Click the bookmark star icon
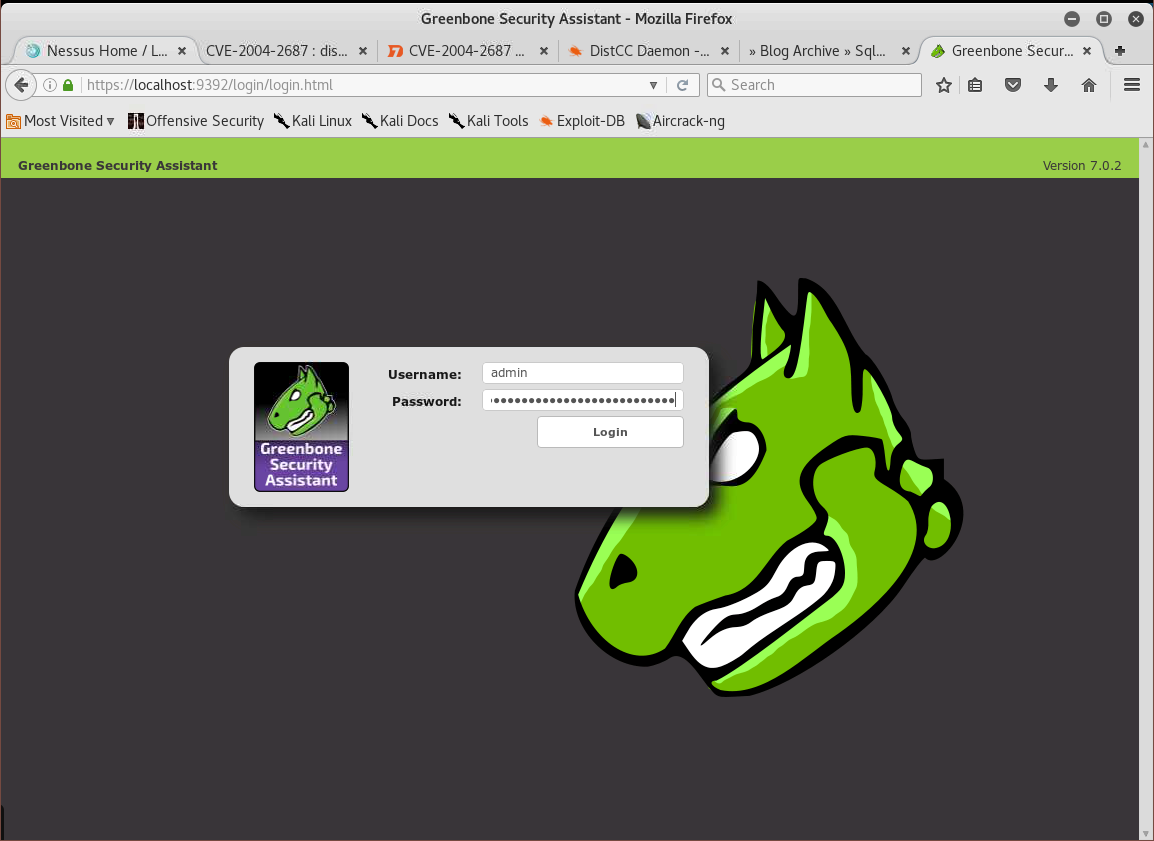The image size is (1154, 841). tap(943, 85)
